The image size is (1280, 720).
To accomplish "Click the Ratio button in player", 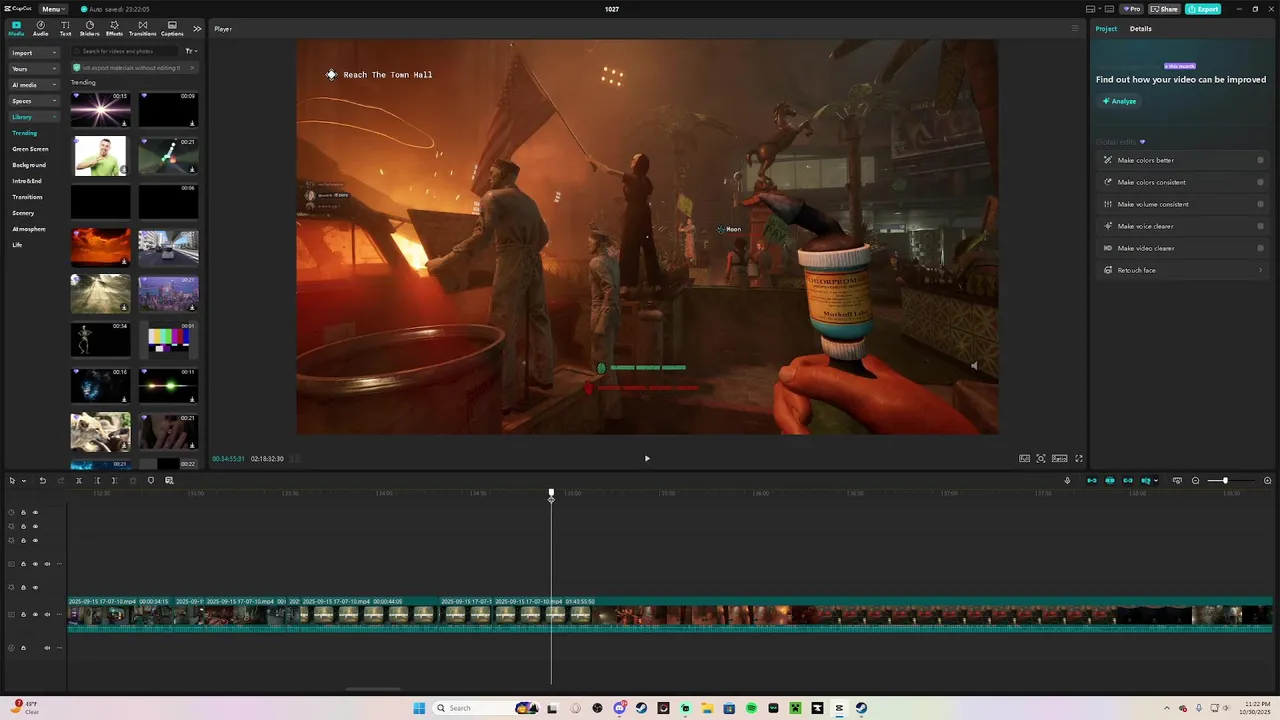I will click(1059, 458).
